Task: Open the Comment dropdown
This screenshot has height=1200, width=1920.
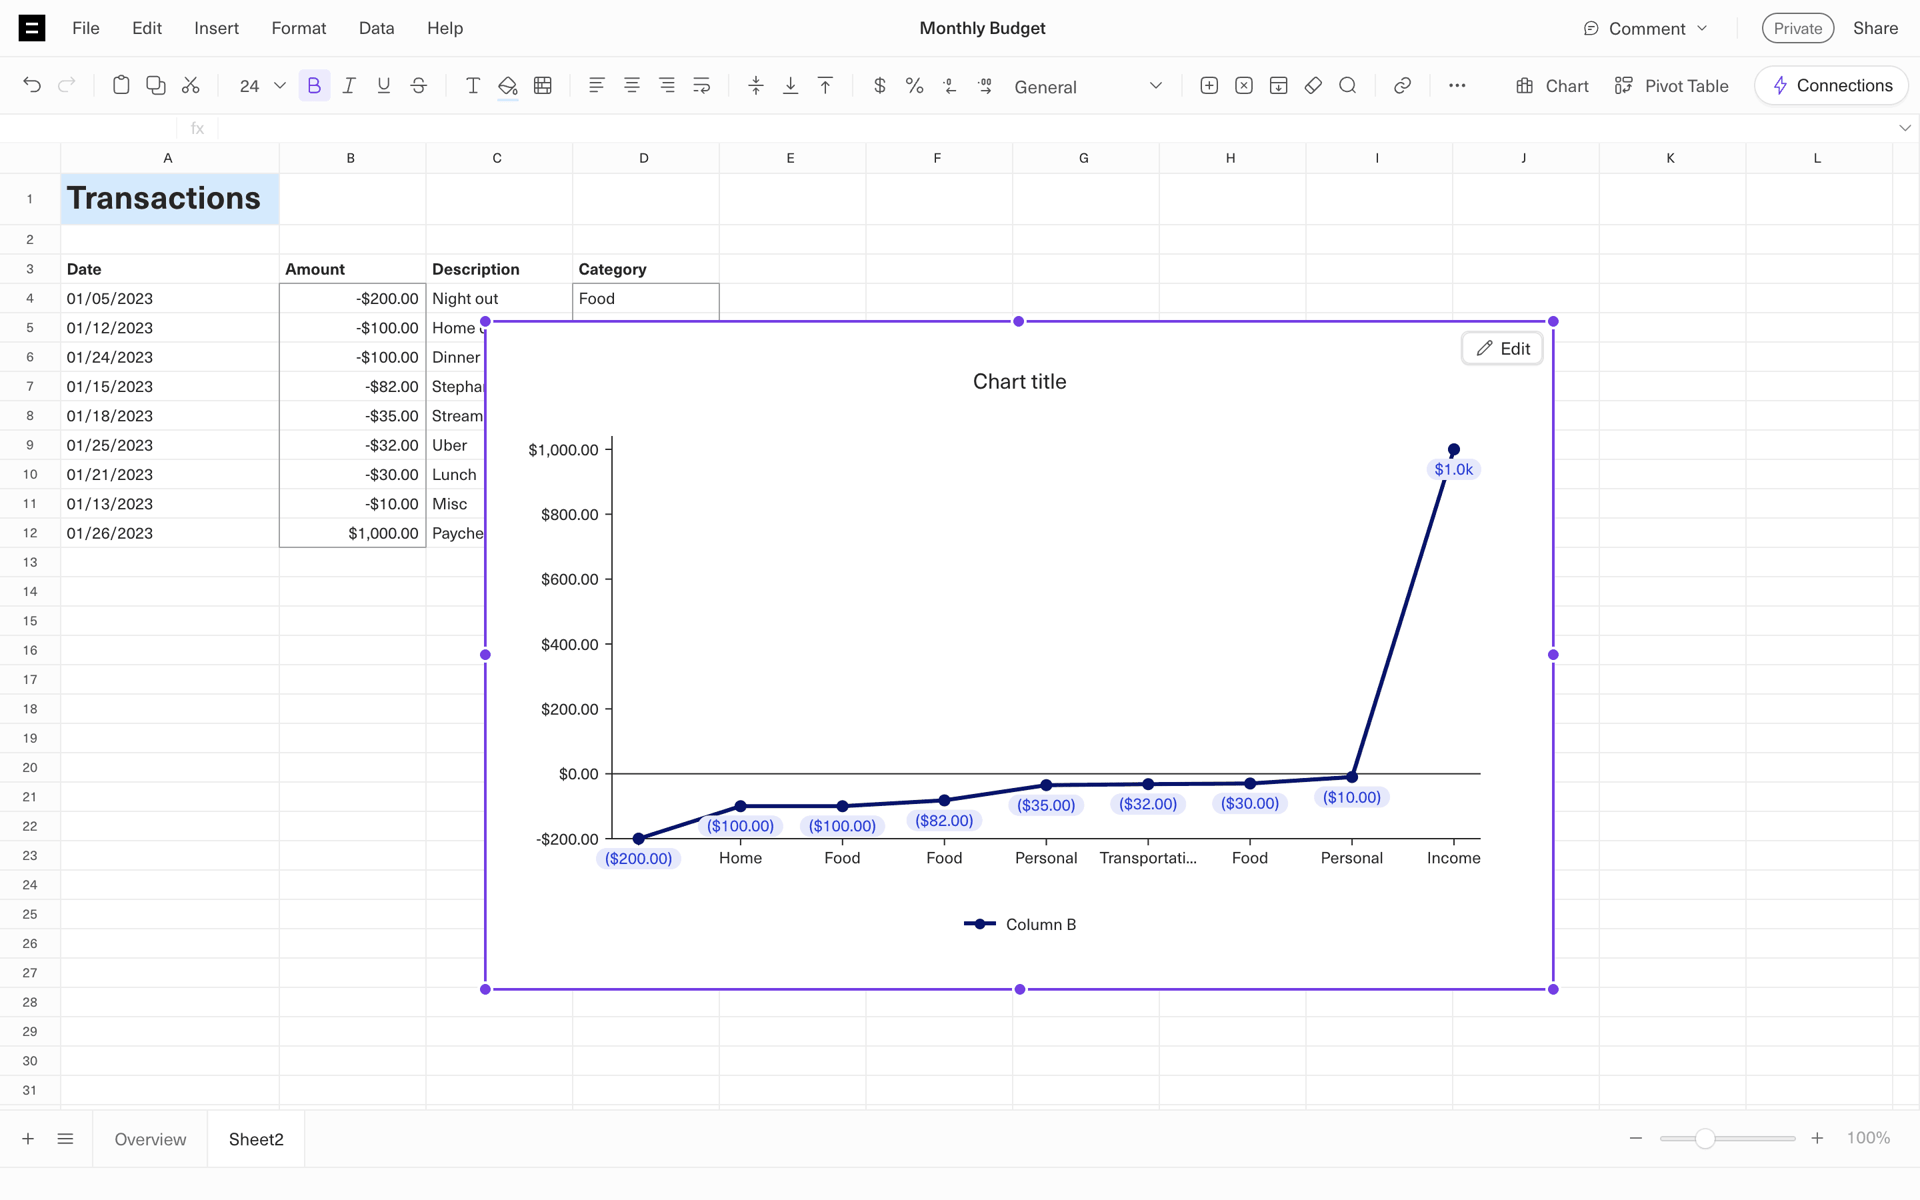Action: click(1646, 29)
